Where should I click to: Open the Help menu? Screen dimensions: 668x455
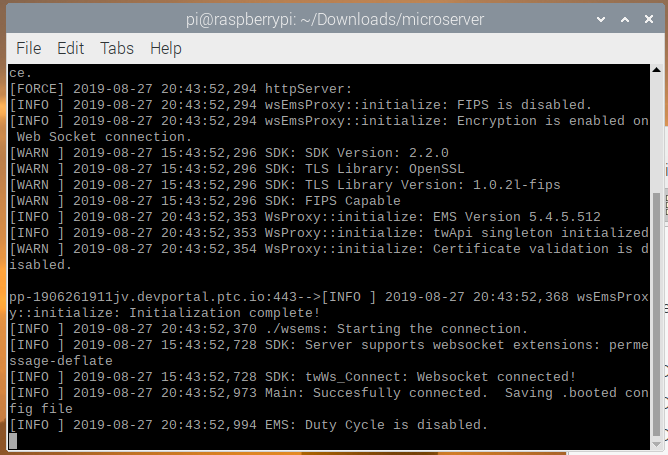tap(165, 48)
